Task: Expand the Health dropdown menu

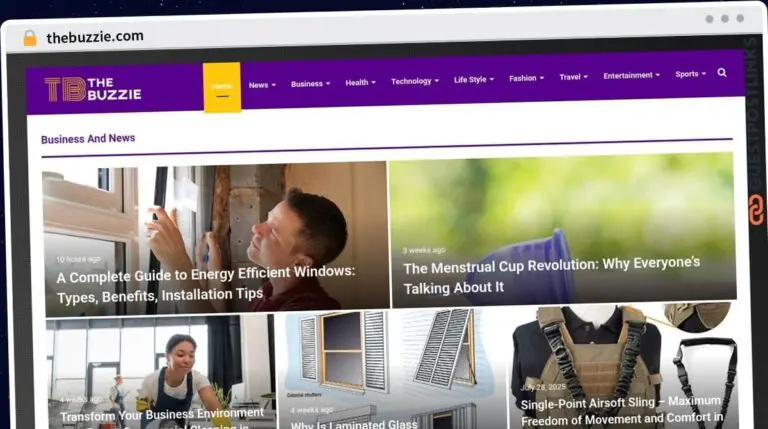Action: [360, 82]
